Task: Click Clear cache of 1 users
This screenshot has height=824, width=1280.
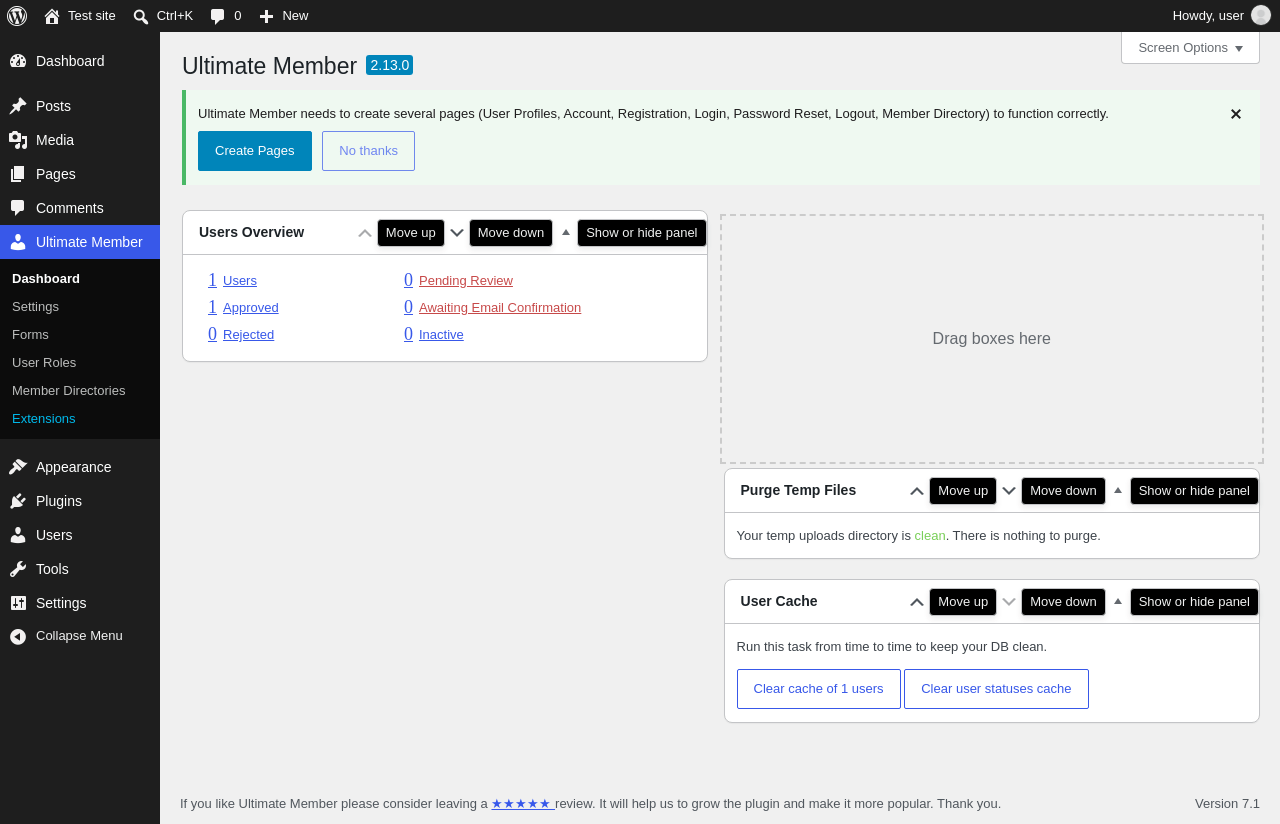Action: [819, 689]
